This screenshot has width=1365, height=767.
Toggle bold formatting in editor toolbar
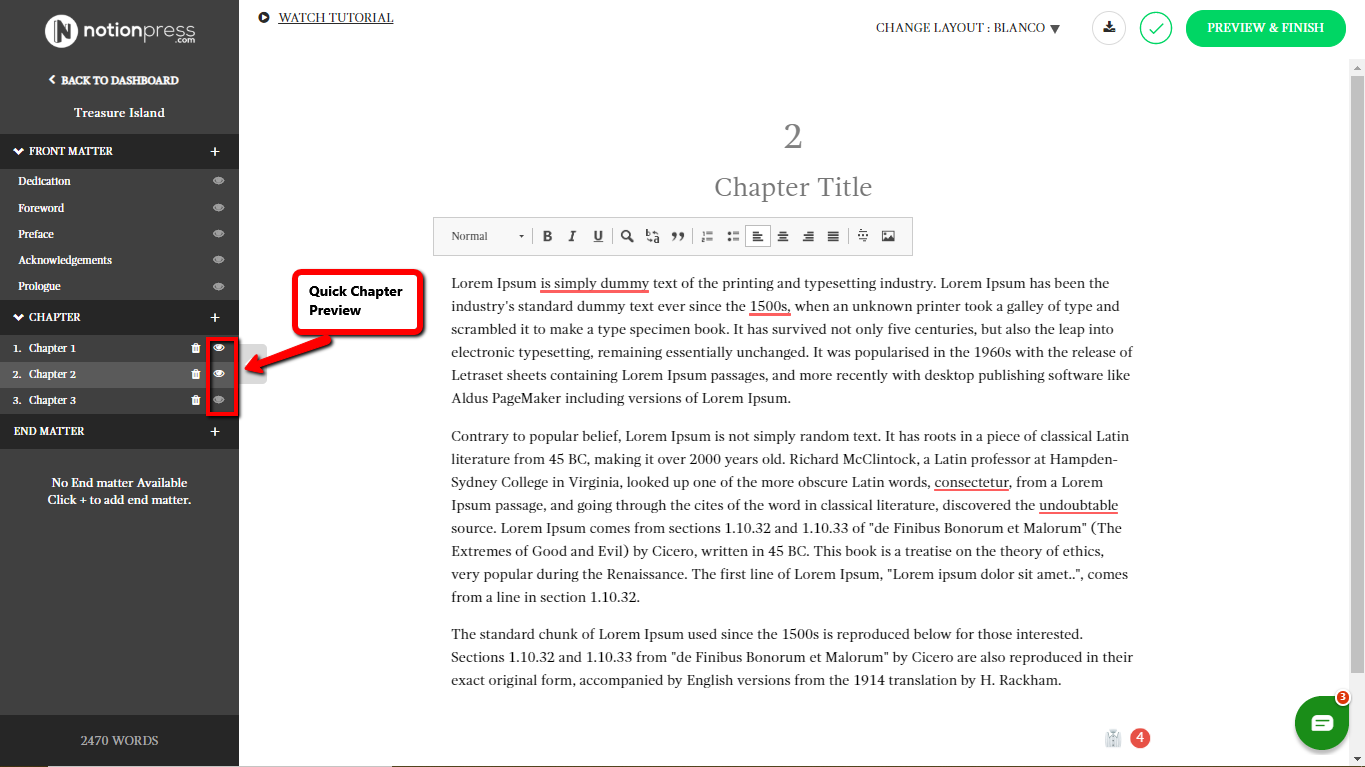point(547,237)
